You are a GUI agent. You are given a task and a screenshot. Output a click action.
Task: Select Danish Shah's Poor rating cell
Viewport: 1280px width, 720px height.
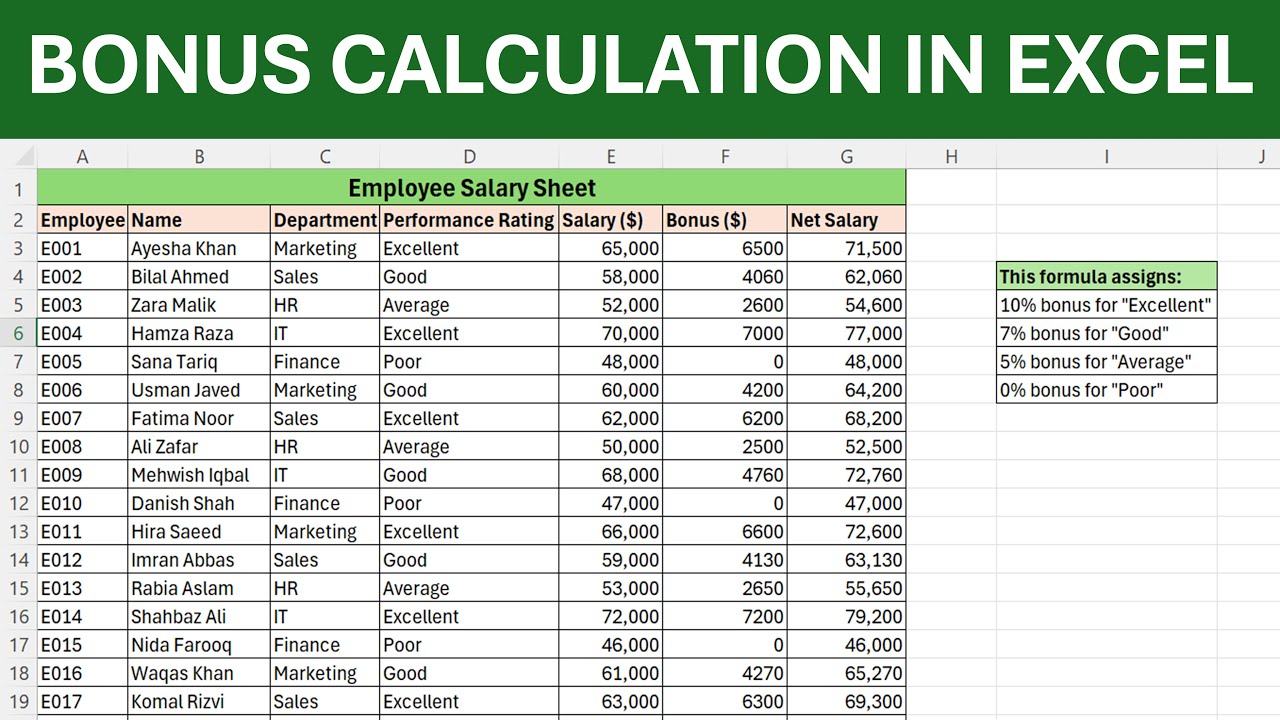pyautogui.click(x=469, y=503)
